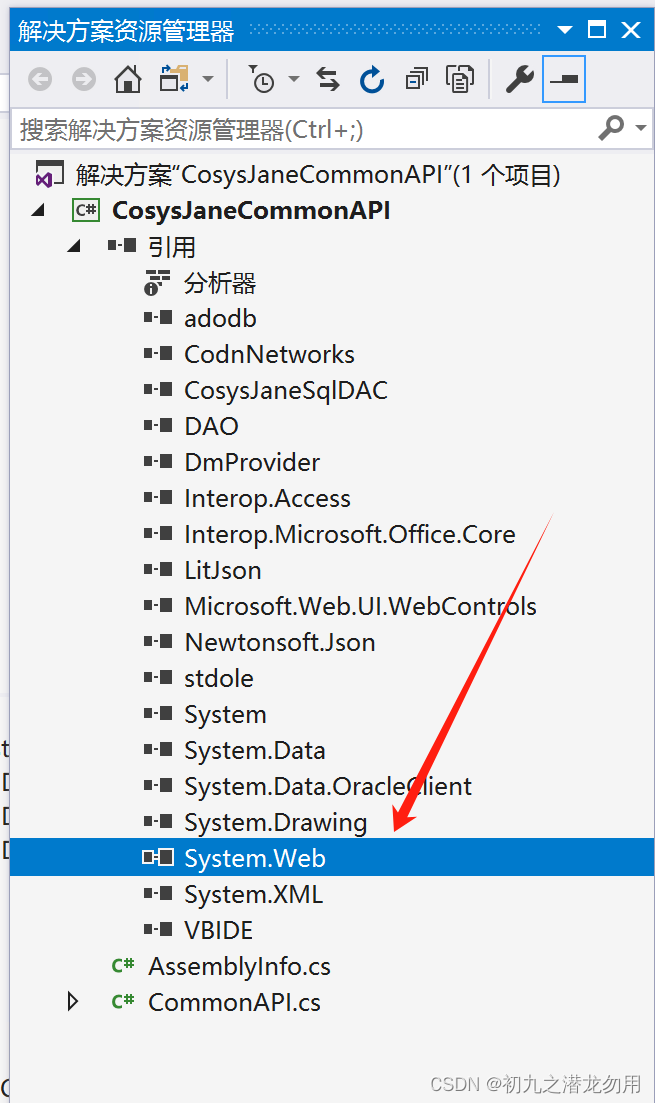This screenshot has height=1103, width=655.
Task: Expand the CommonAPI.cs file node
Action: pyautogui.click(x=72, y=1002)
